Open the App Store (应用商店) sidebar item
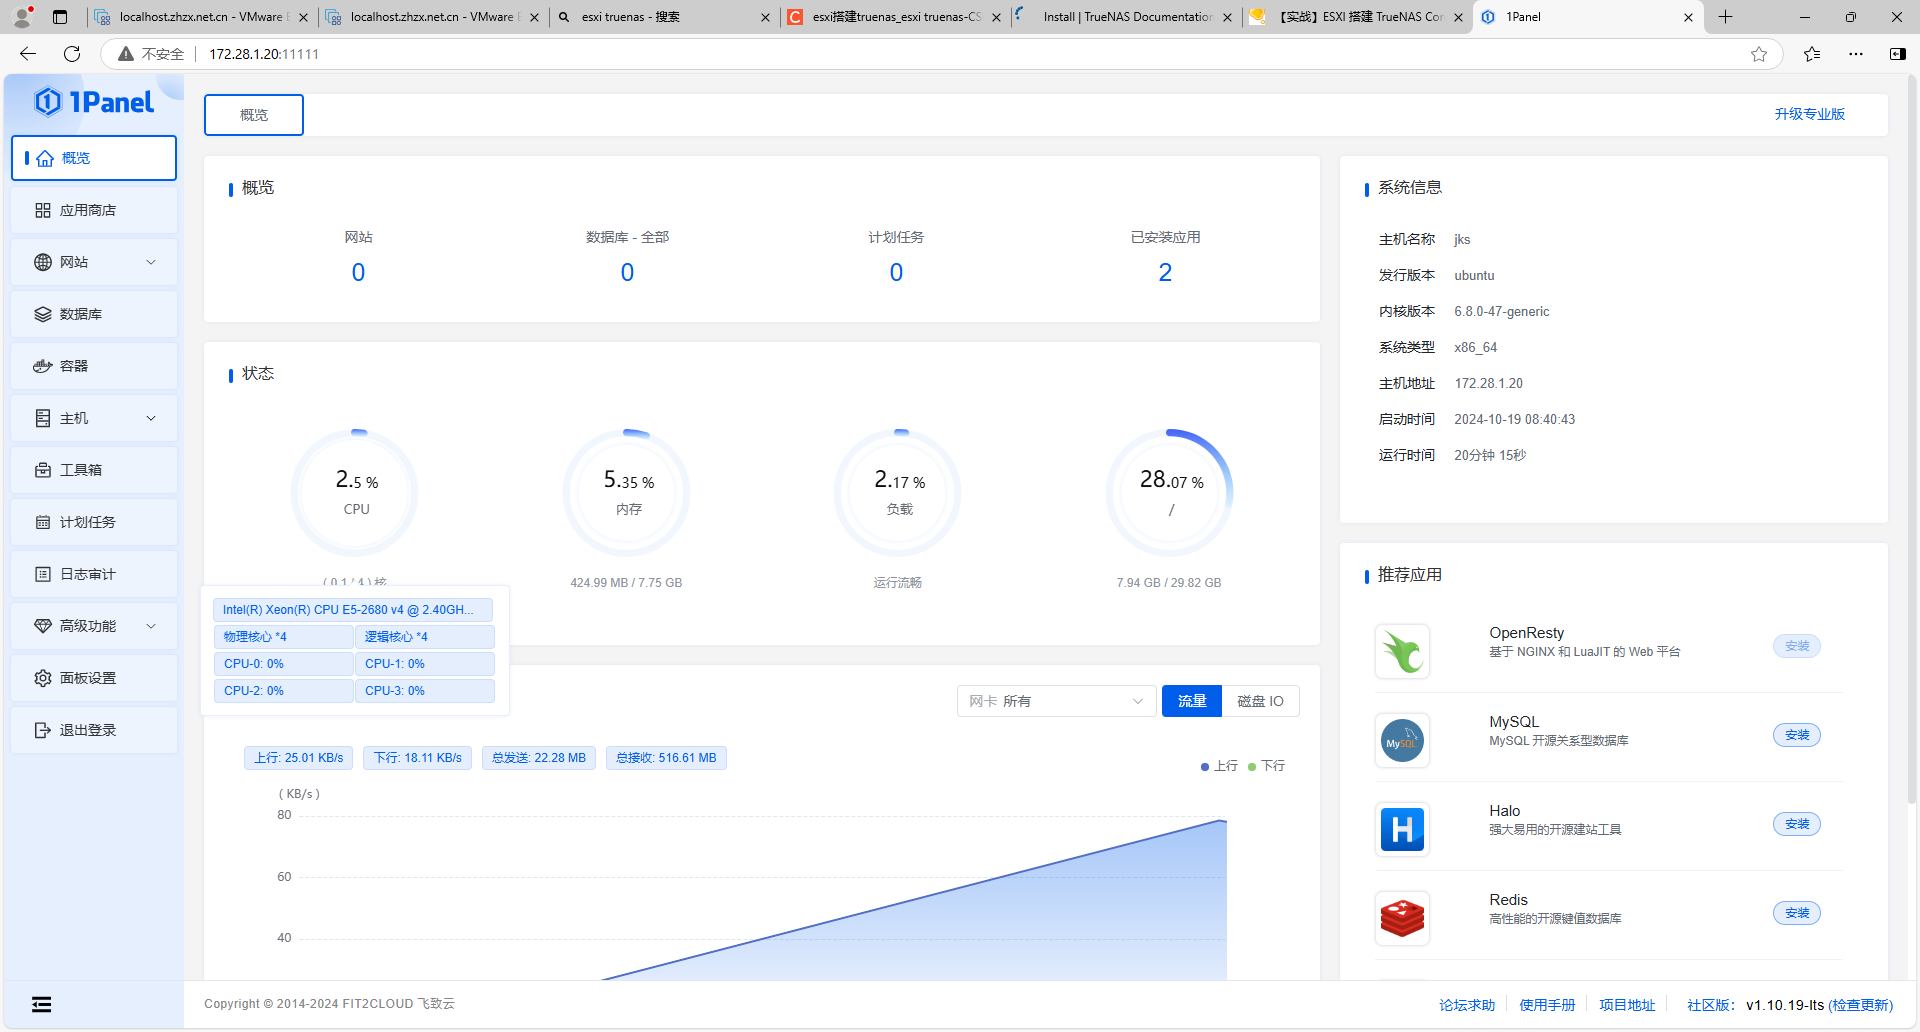 (88, 210)
